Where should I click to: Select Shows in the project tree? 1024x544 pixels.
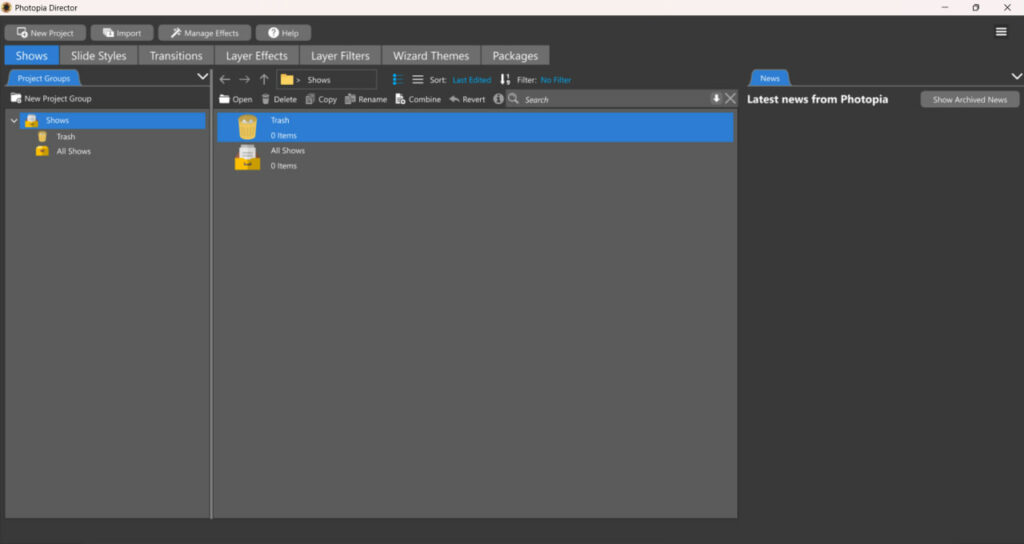pos(113,120)
